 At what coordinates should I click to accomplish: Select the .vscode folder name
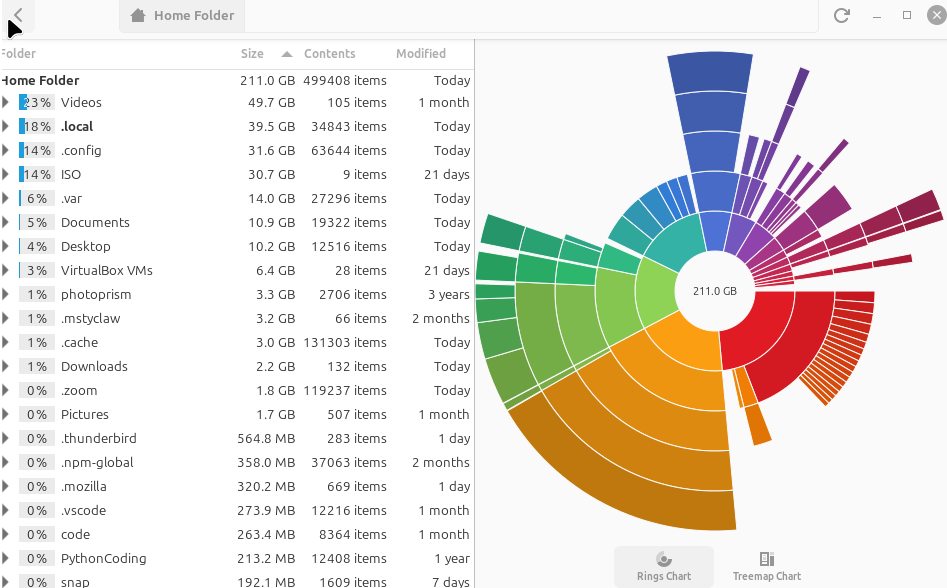point(83,510)
